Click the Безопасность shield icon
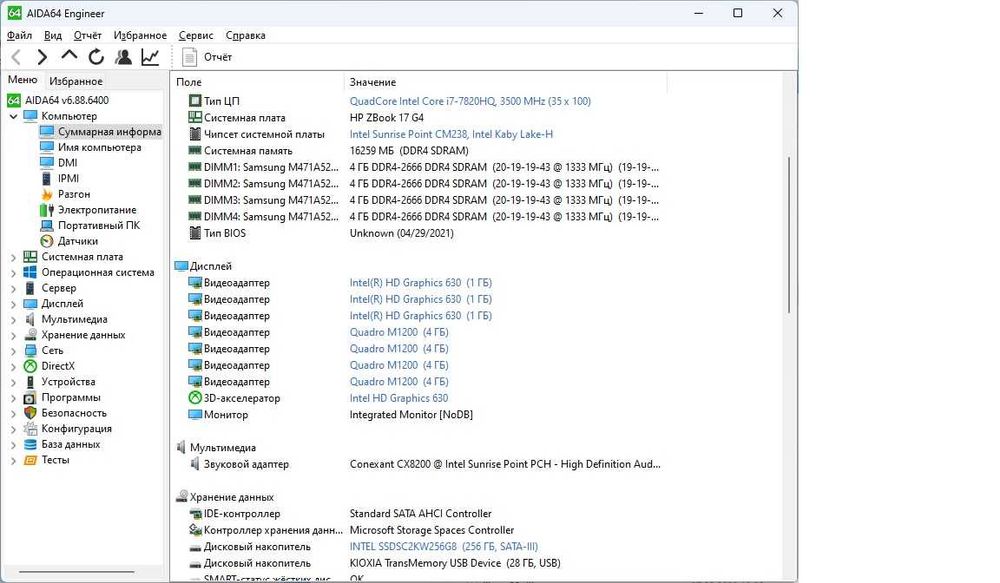The image size is (1000, 583). (30, 413)
